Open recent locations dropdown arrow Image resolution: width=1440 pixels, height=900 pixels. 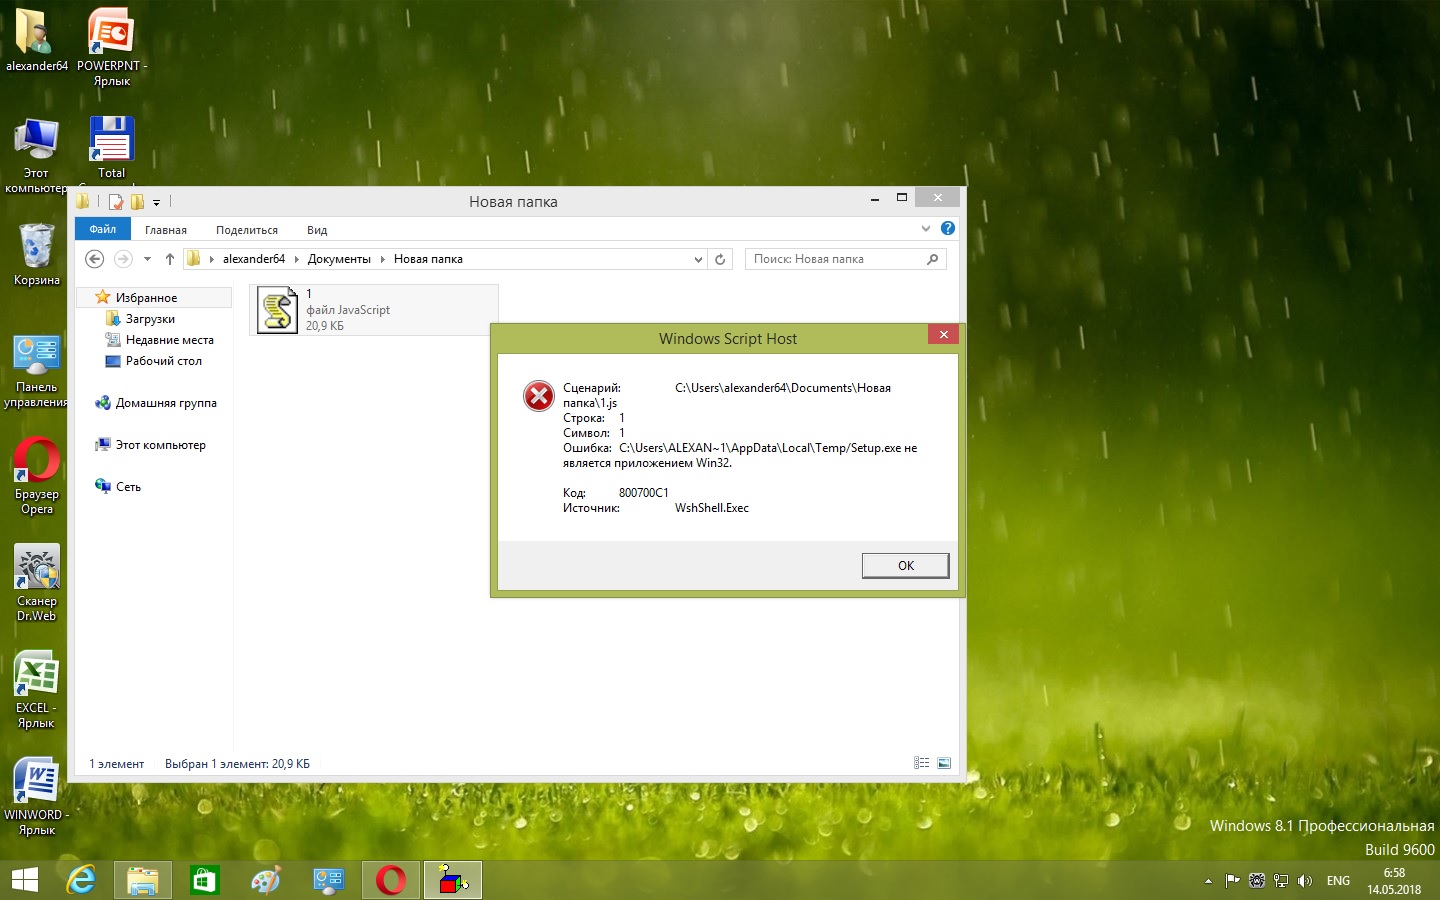point(147,259)
